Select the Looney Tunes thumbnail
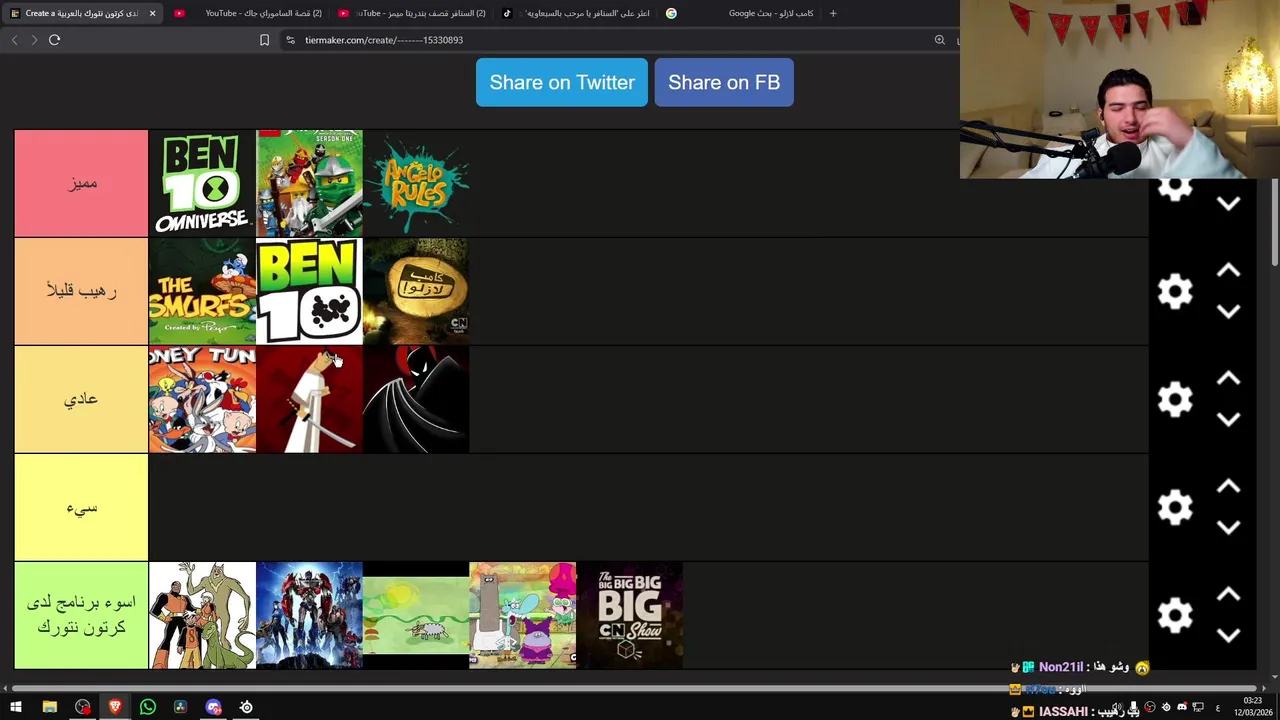 click(202, 399)
